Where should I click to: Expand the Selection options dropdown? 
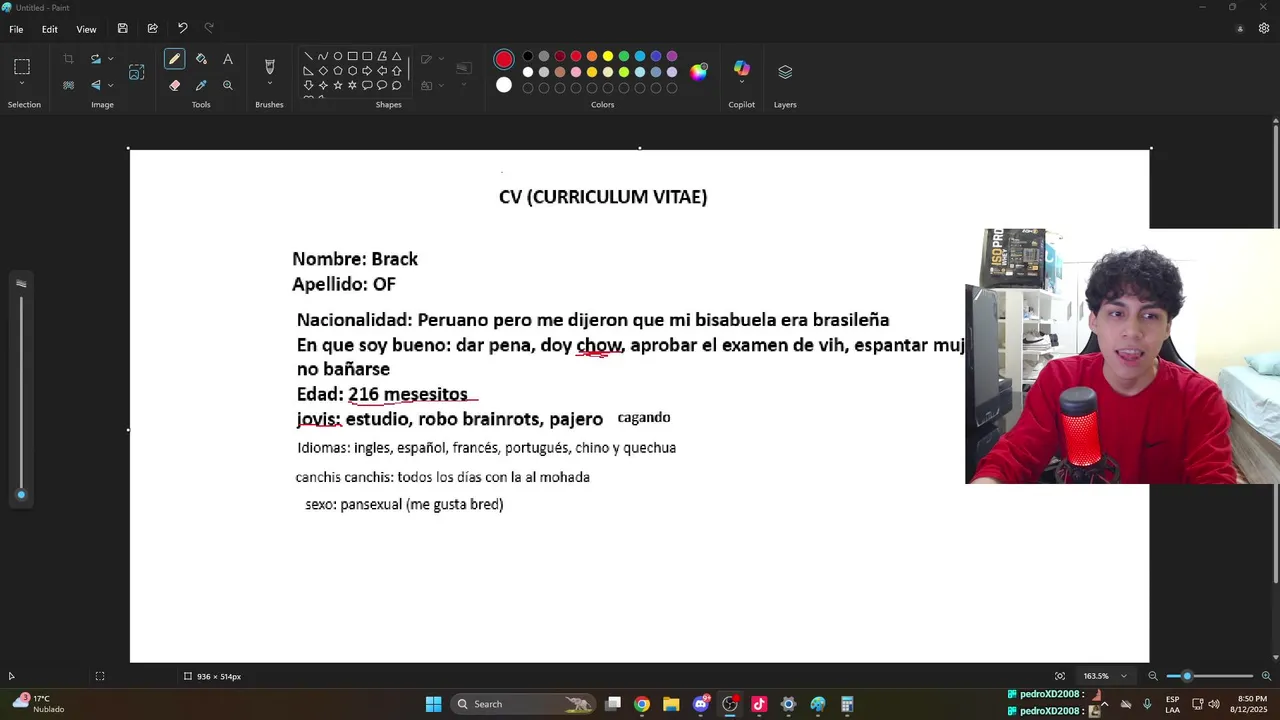(22, 84)
